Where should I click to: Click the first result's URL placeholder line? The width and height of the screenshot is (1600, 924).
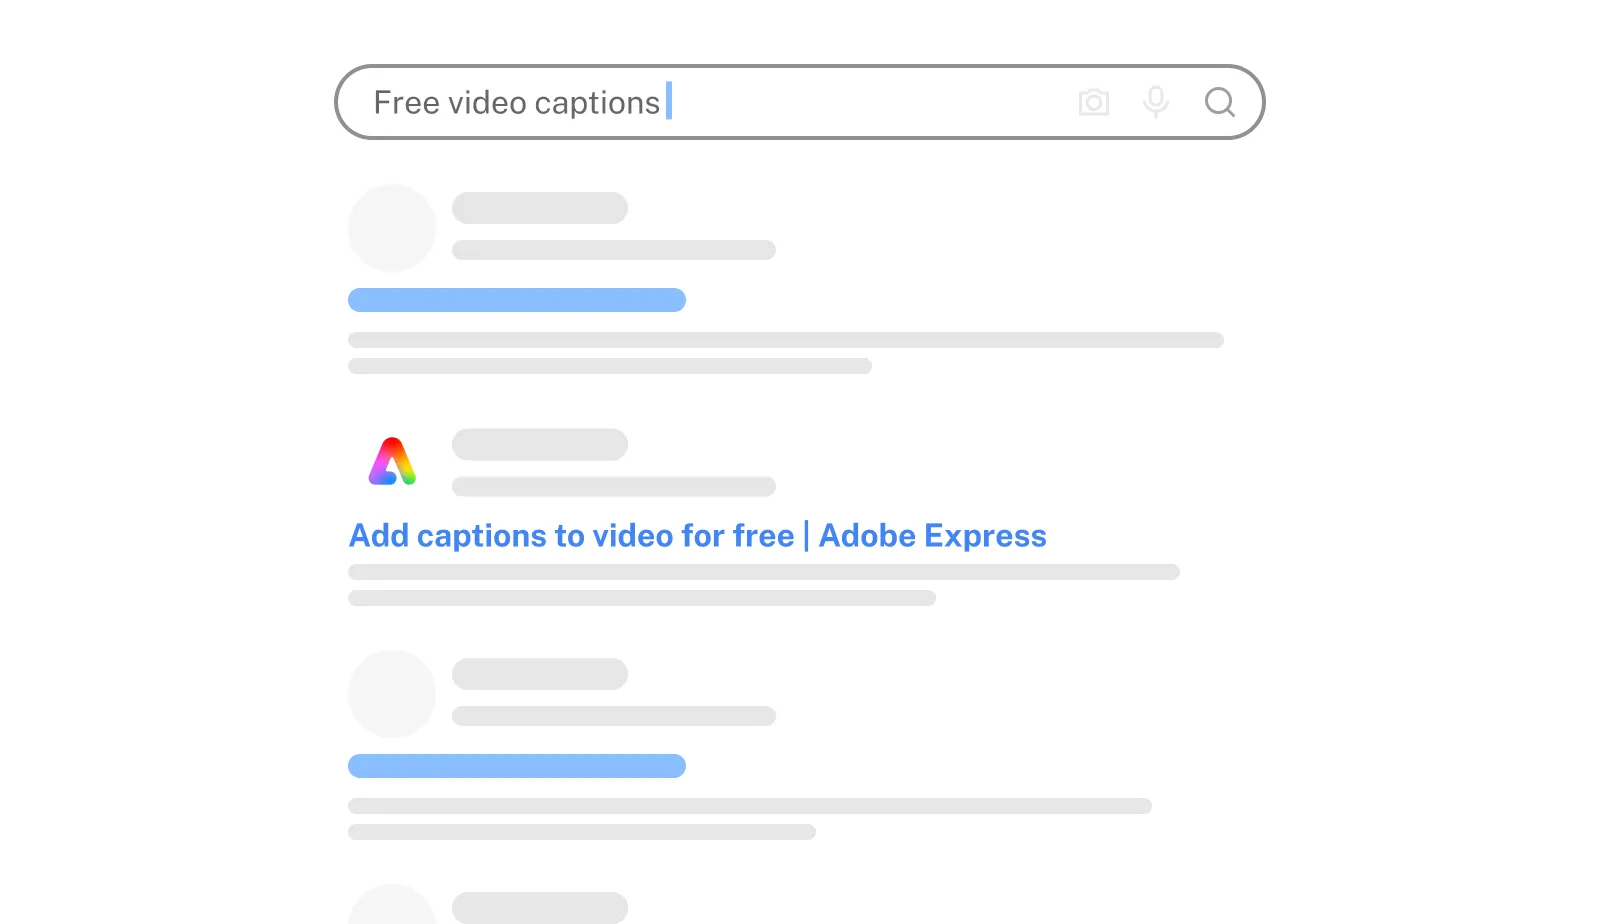point(614,250)
